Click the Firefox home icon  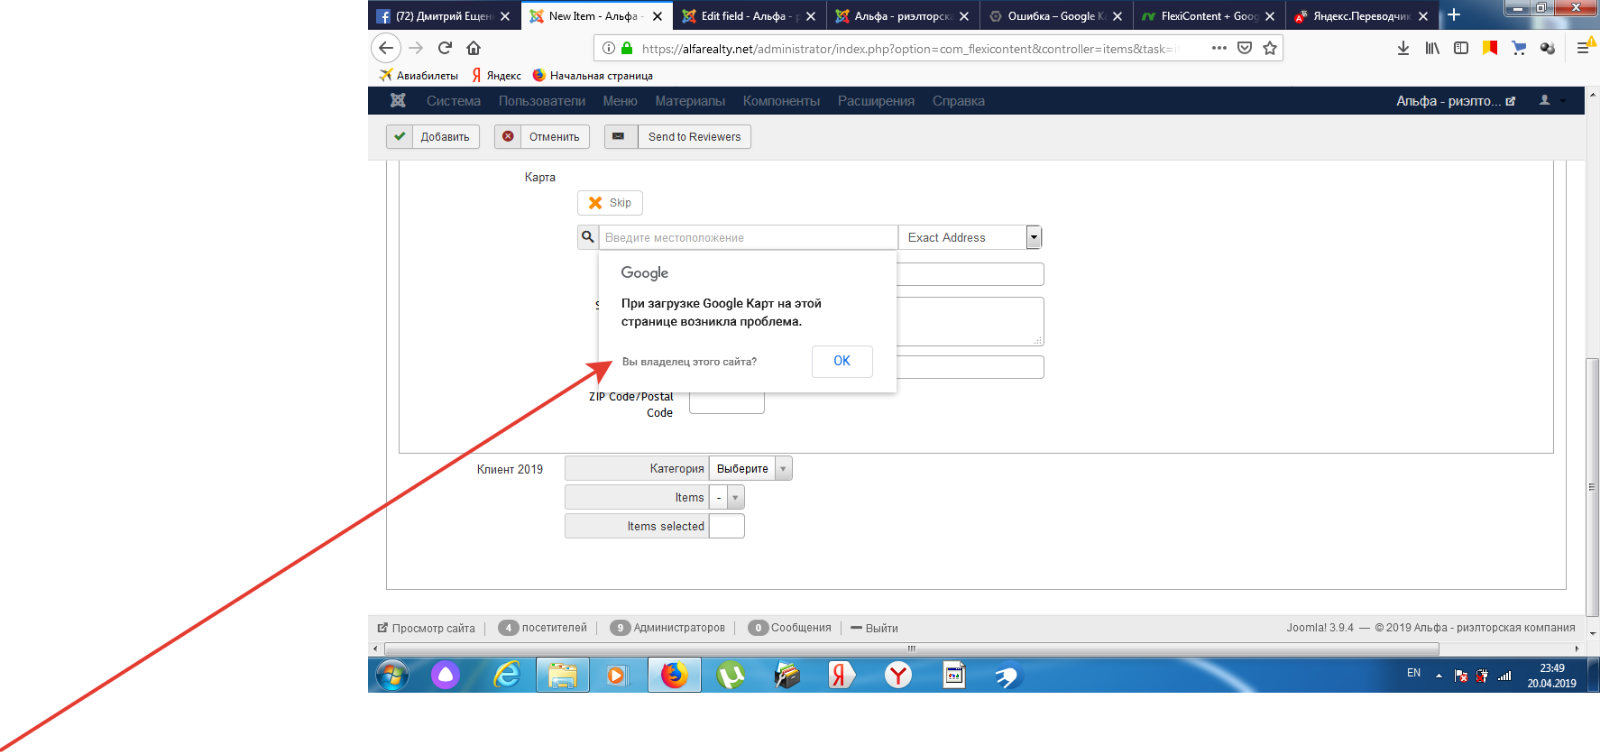pos(474,48)
